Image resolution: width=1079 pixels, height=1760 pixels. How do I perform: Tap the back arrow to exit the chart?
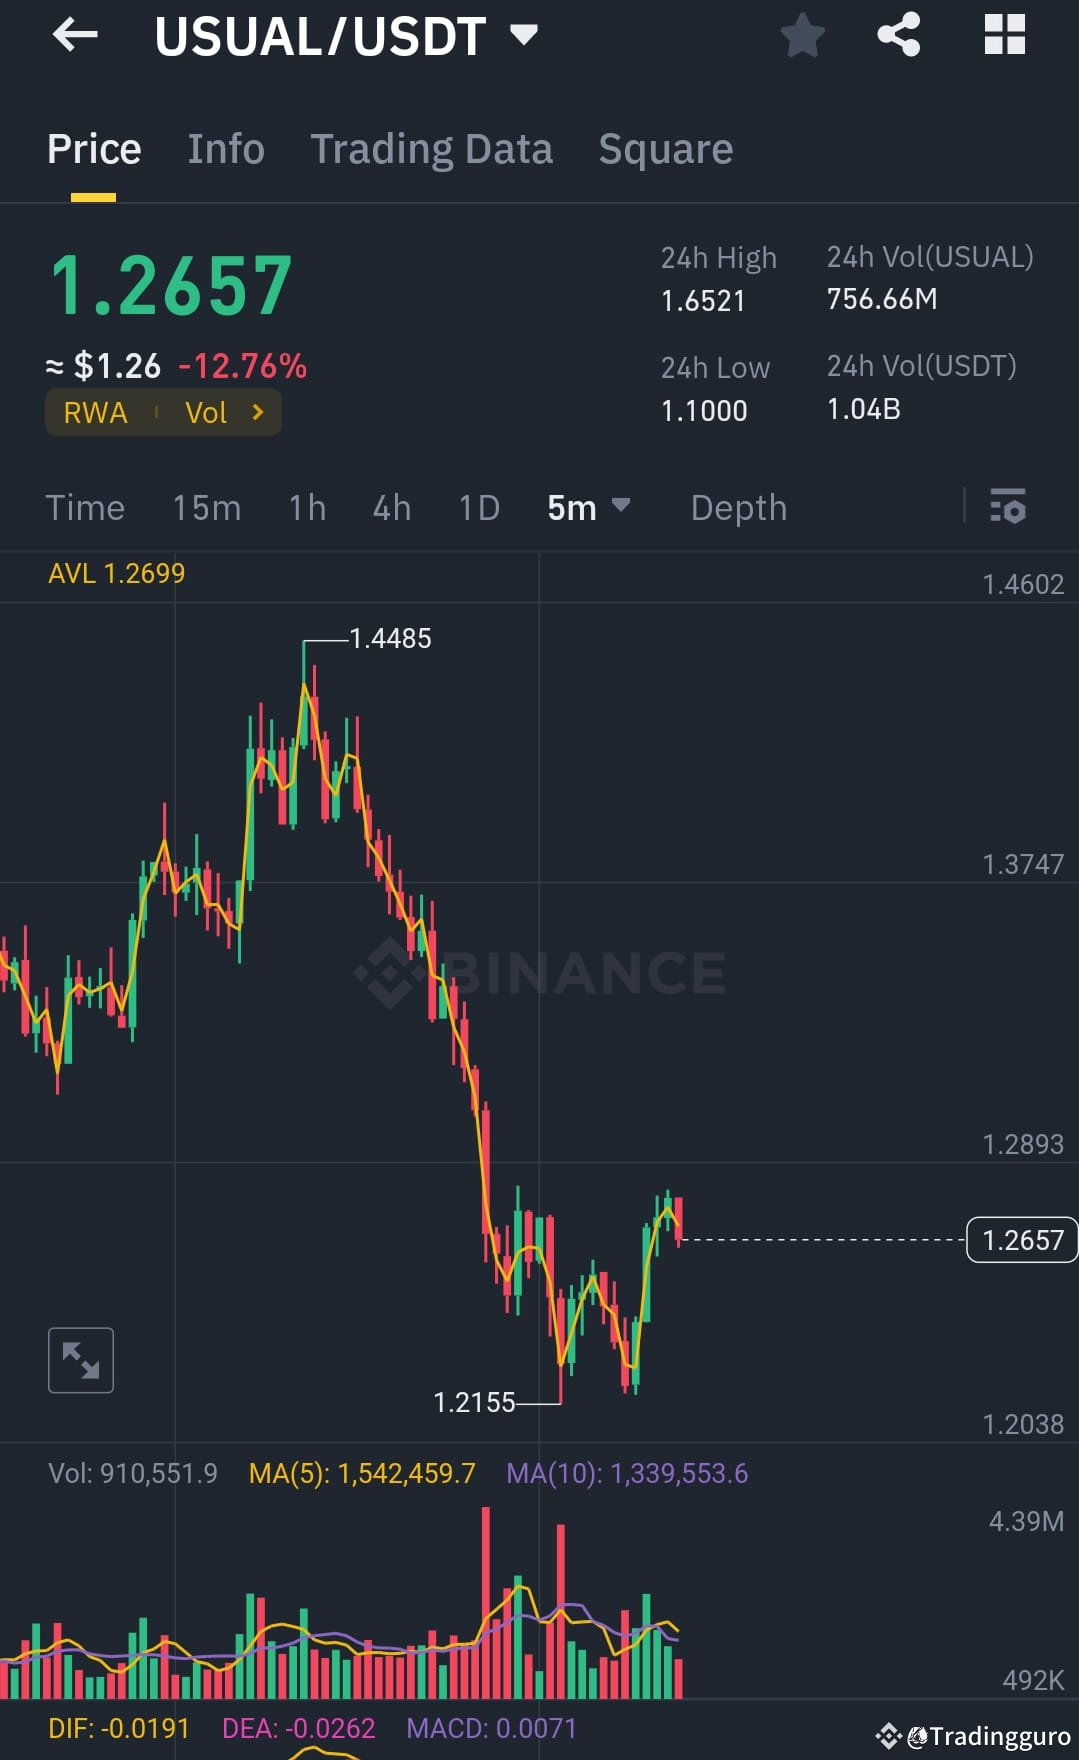[x=73, y=35]
